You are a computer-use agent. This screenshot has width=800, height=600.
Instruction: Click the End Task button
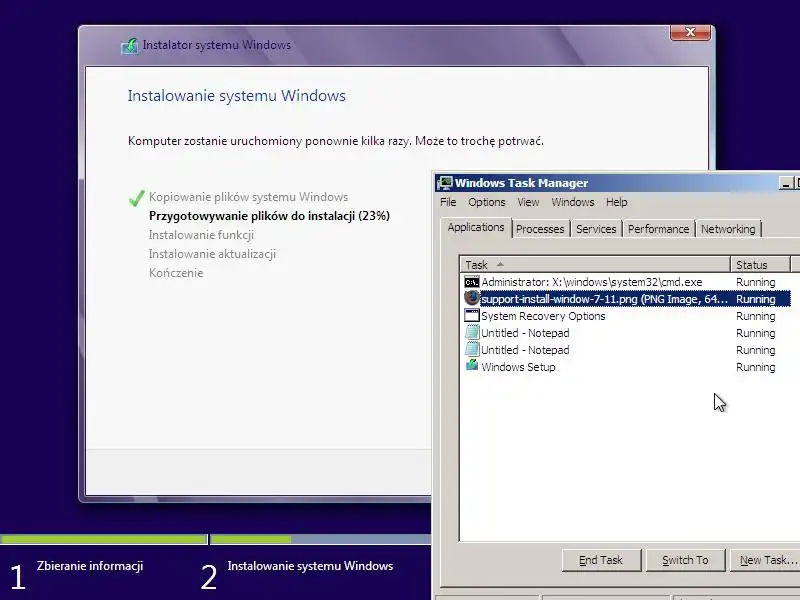[601, 560]
